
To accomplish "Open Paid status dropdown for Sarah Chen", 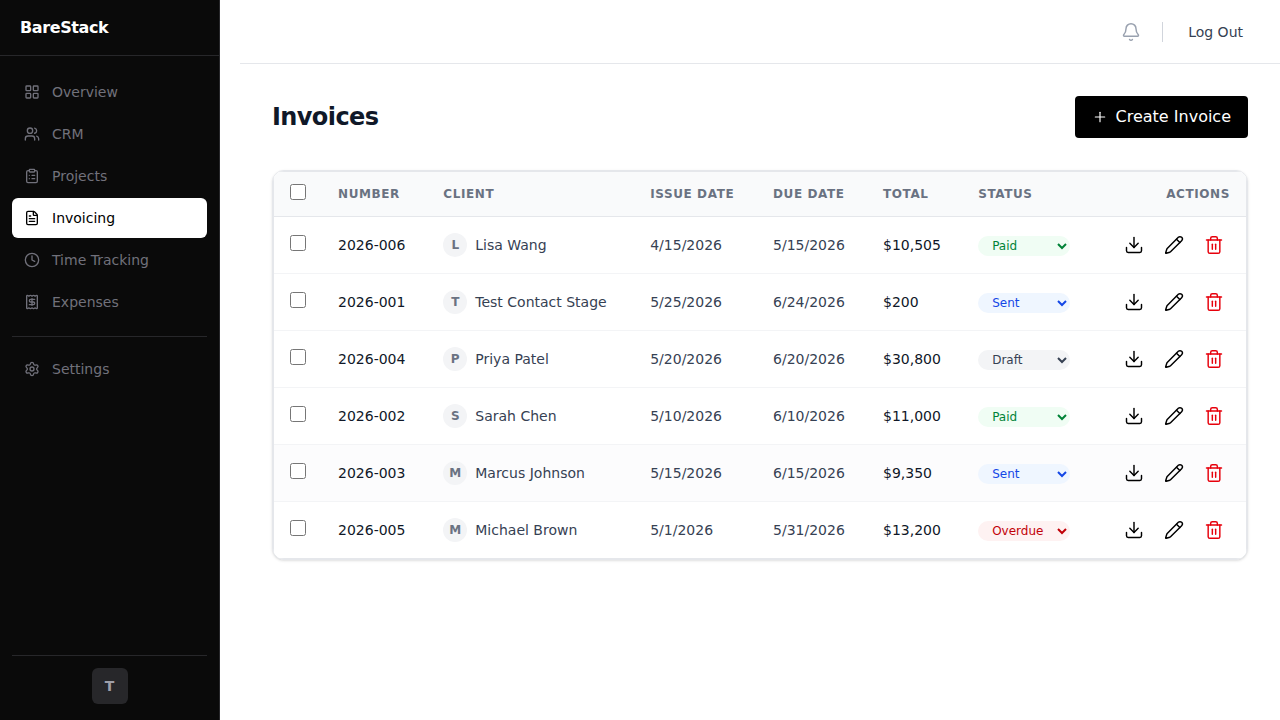I will pos(1024,417).
